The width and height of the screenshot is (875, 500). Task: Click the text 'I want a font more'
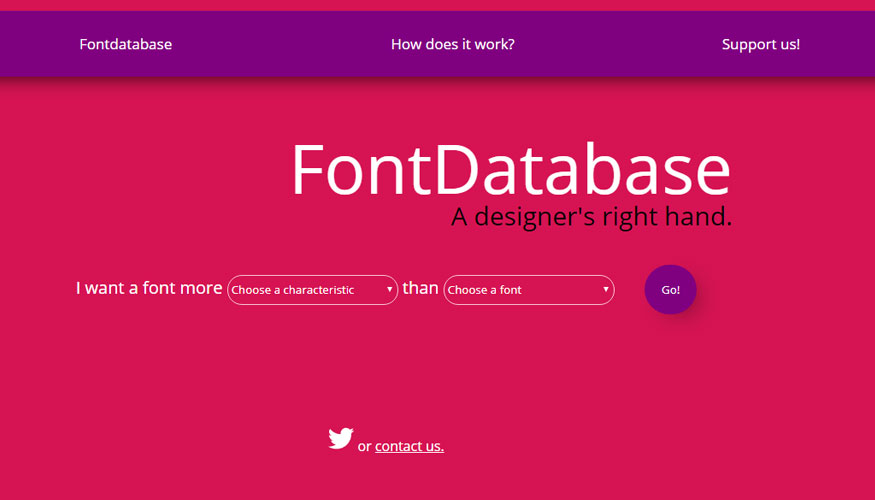[149, 288]
